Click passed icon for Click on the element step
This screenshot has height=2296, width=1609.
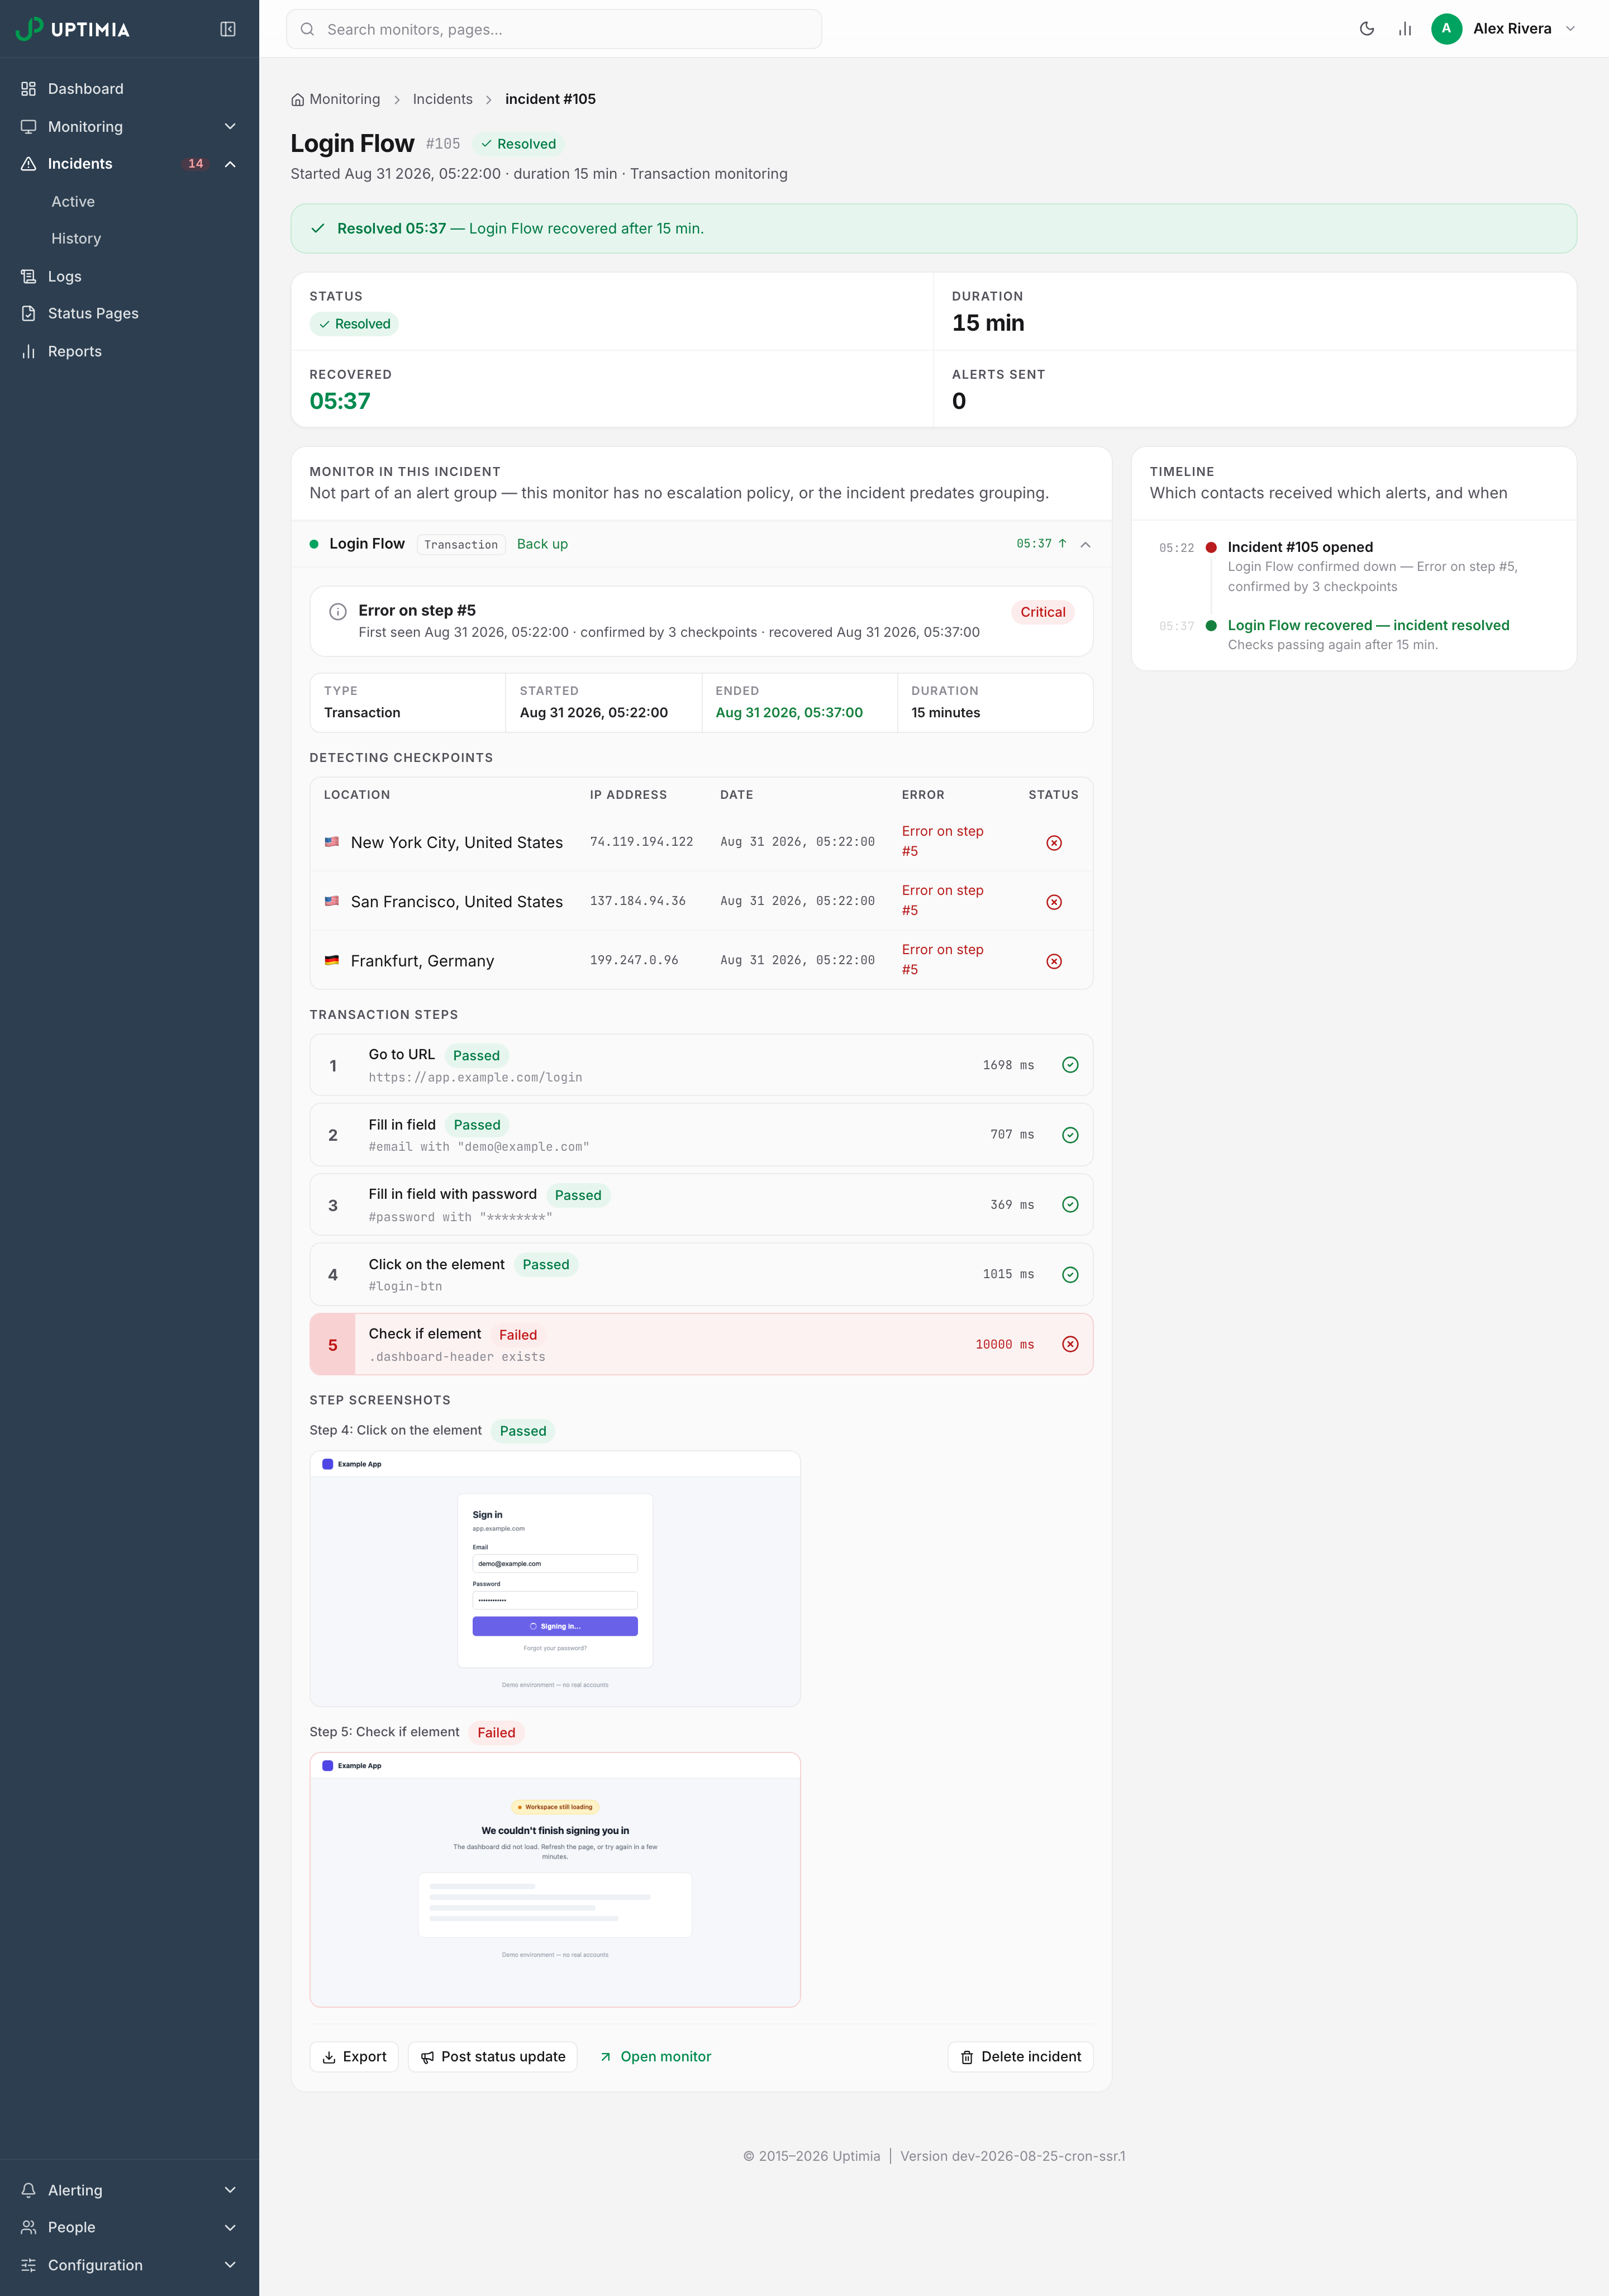[1070, 1274]
